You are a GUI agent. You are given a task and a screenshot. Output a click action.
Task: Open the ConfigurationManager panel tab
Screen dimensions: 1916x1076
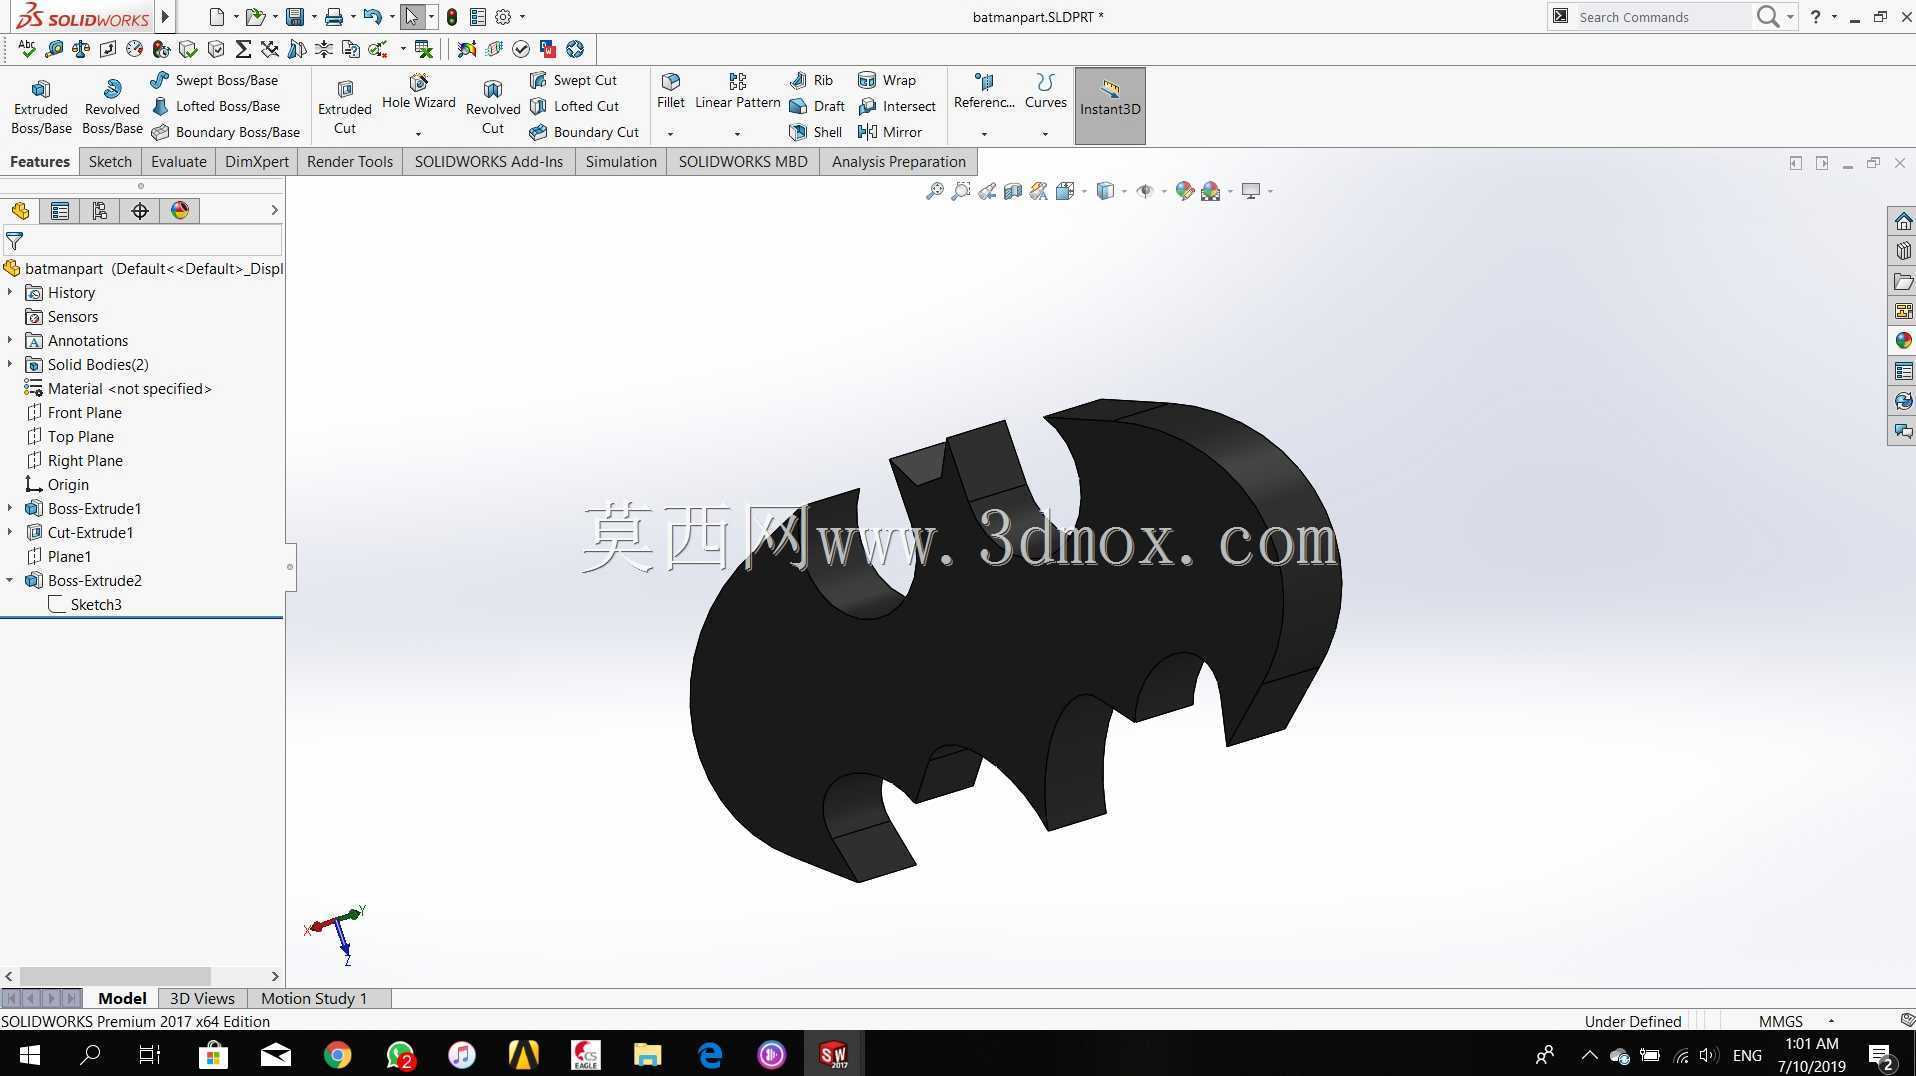click(100, 211)
